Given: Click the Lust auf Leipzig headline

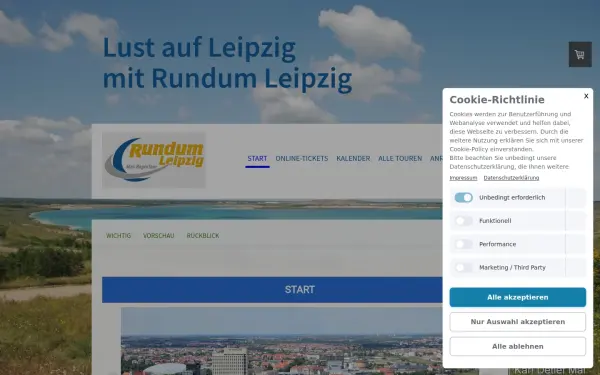Looking at the screenshot, I should [x=227, y=63].
